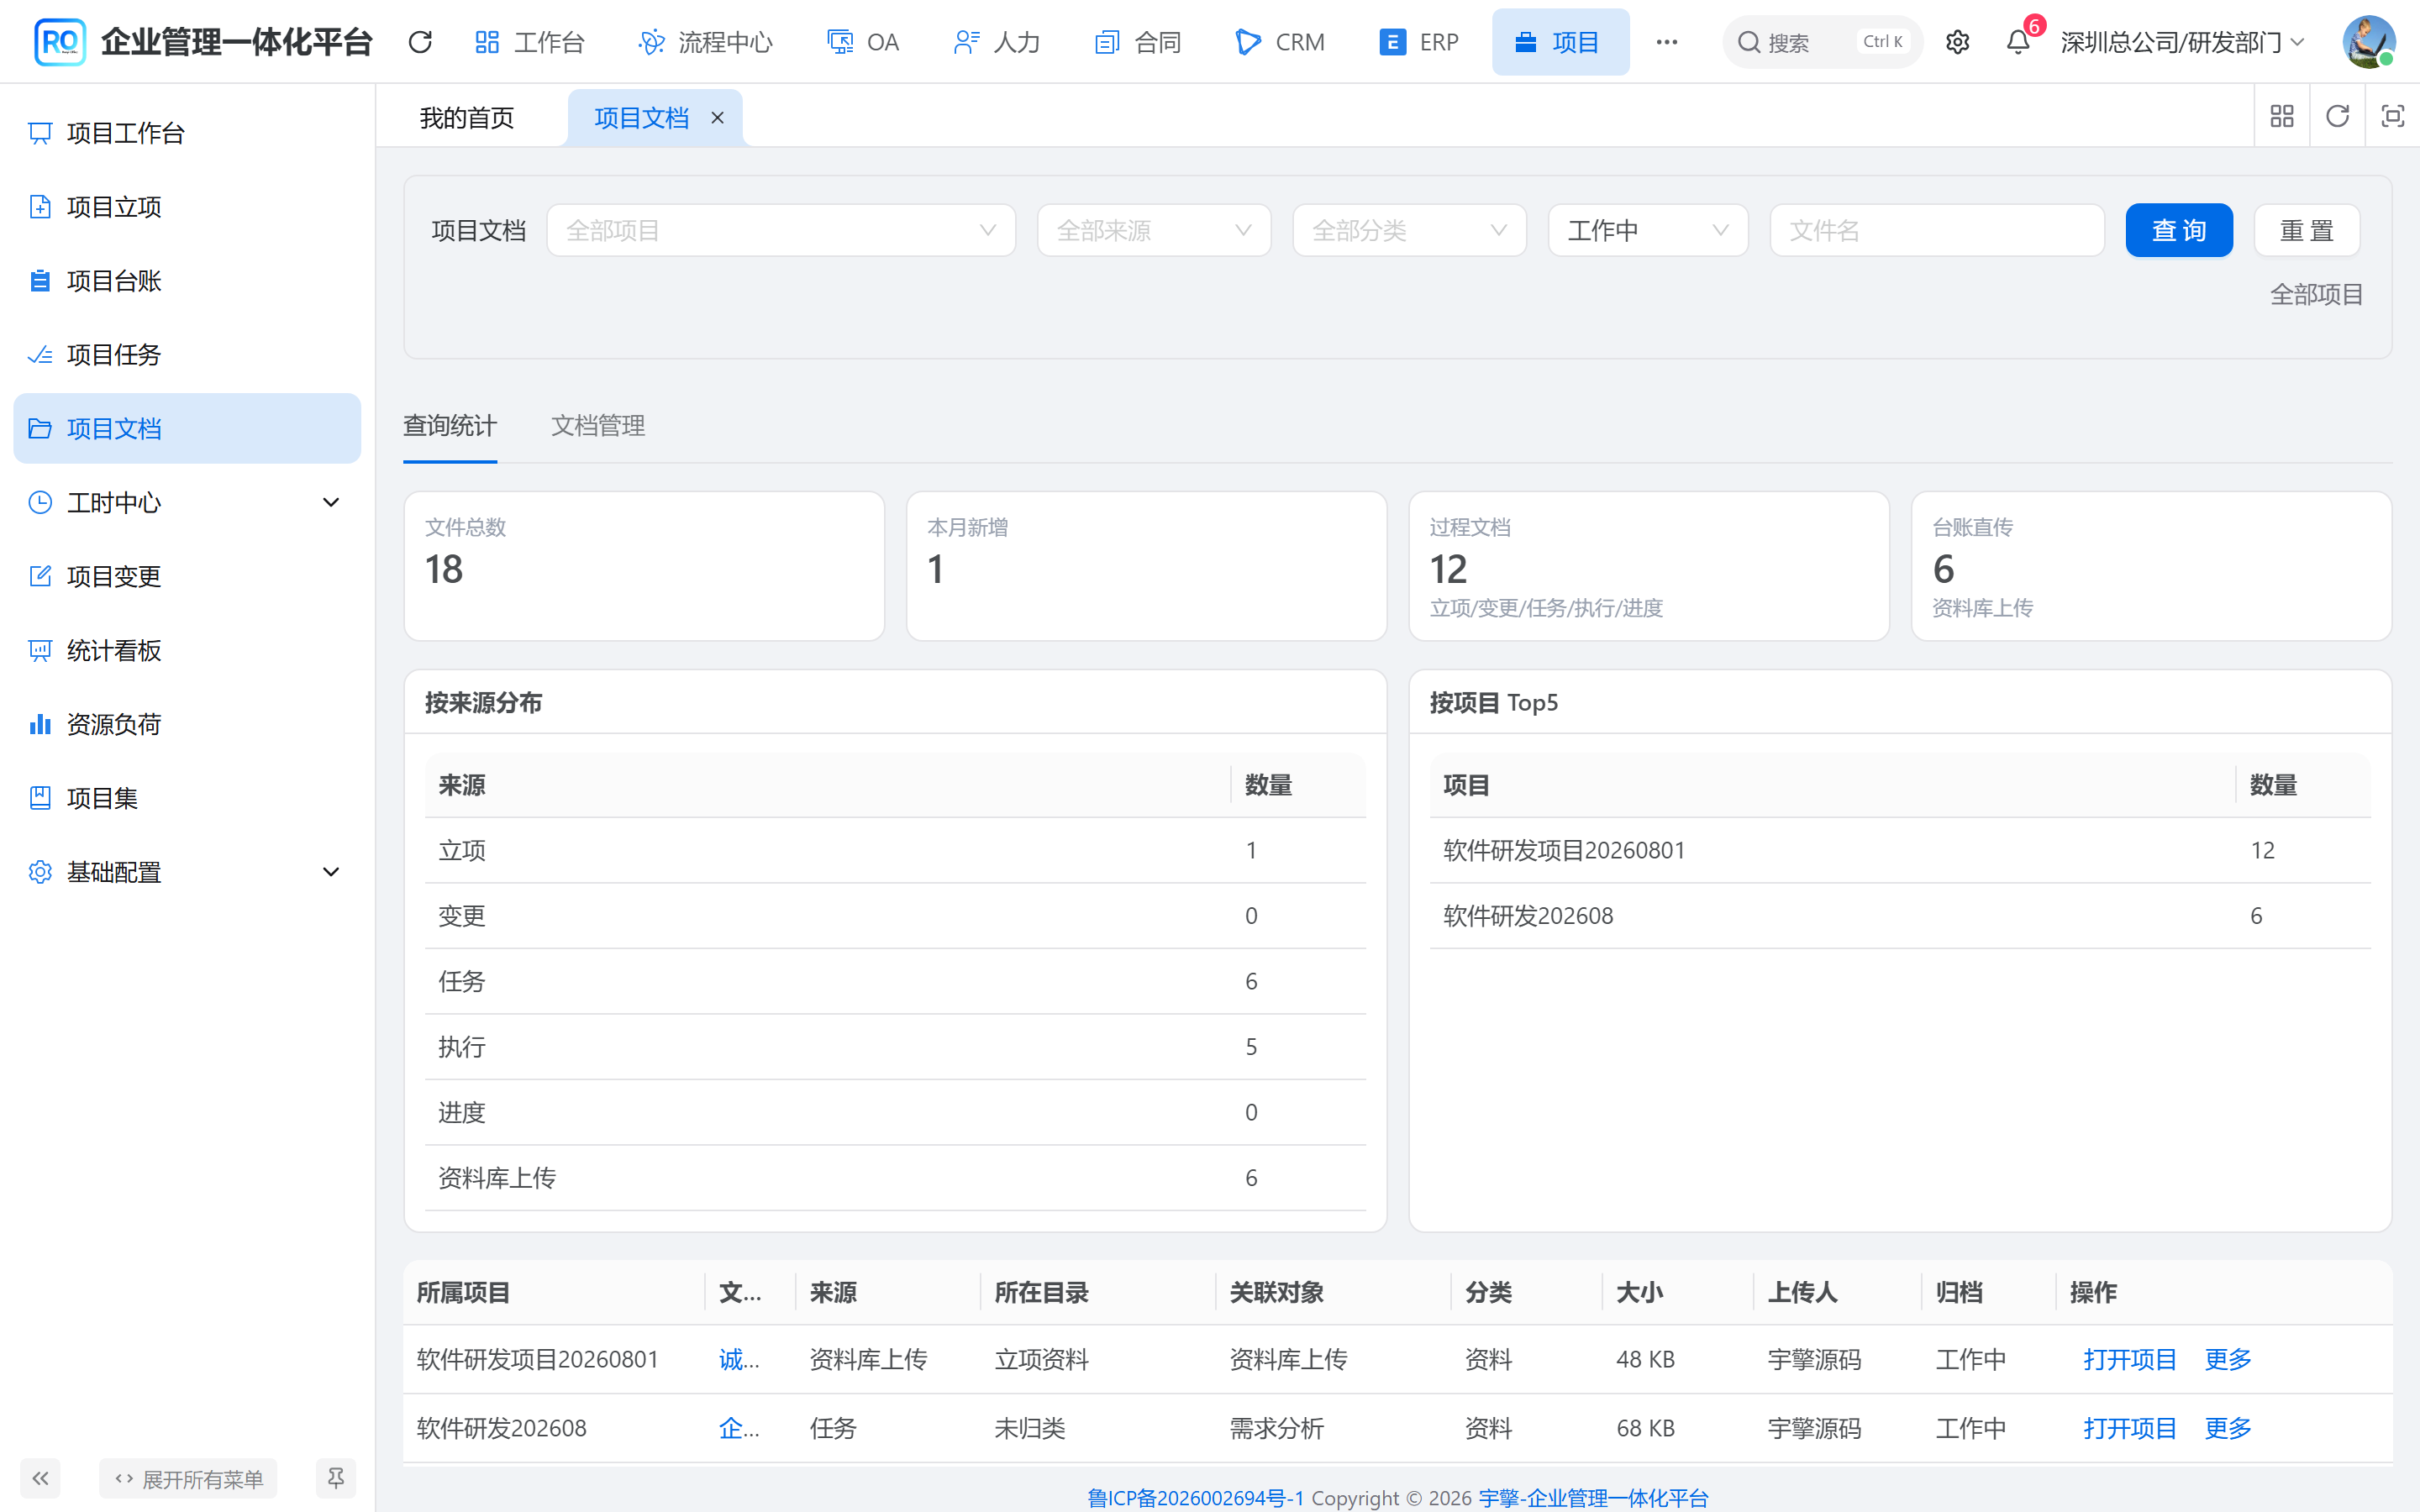The width and height of the screenshot is (2420, 1512).
Task: Open 项目集 in the sidebar
Action: coord(187,799)
